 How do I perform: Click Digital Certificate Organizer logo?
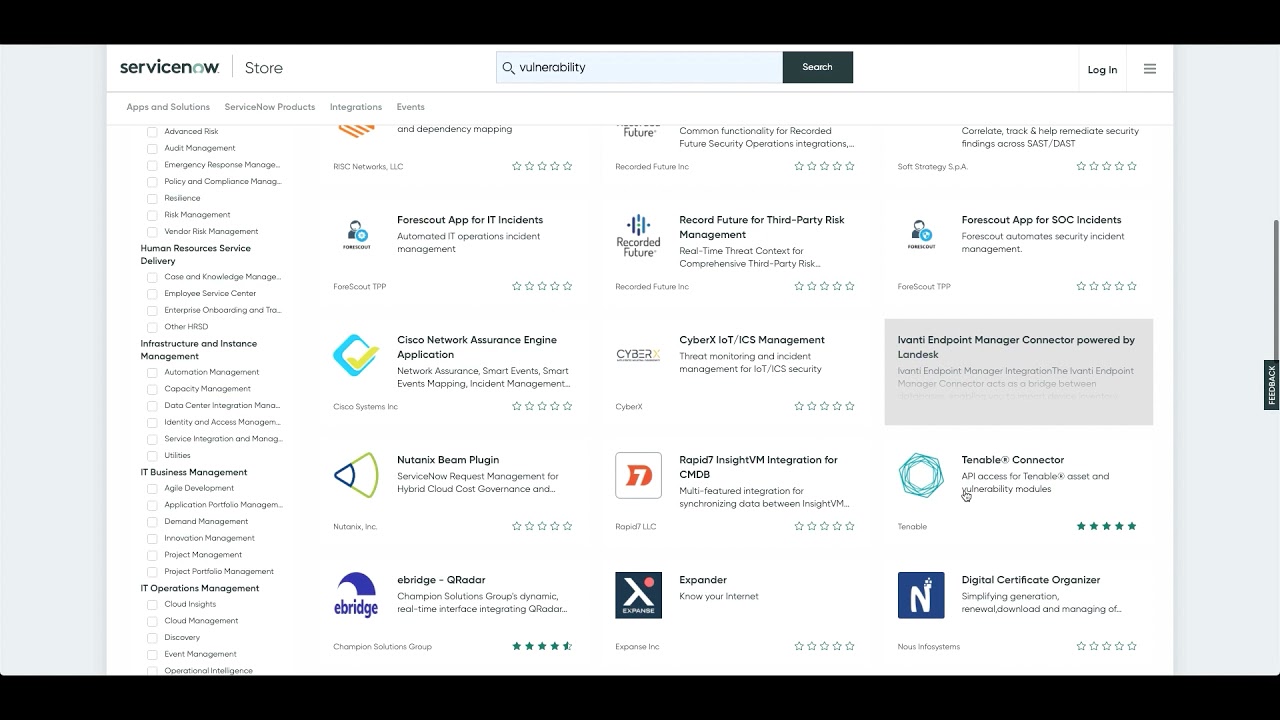(921, 595)
